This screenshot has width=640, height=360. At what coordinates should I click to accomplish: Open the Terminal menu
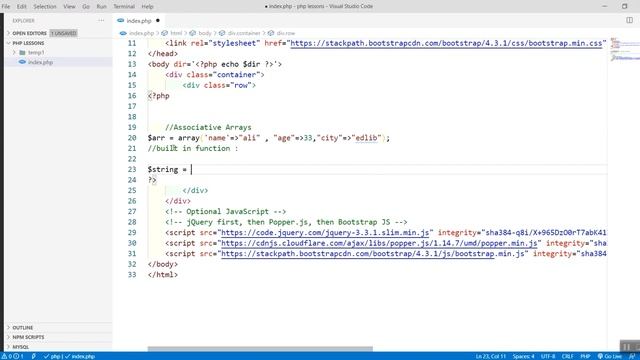(124, 7)
